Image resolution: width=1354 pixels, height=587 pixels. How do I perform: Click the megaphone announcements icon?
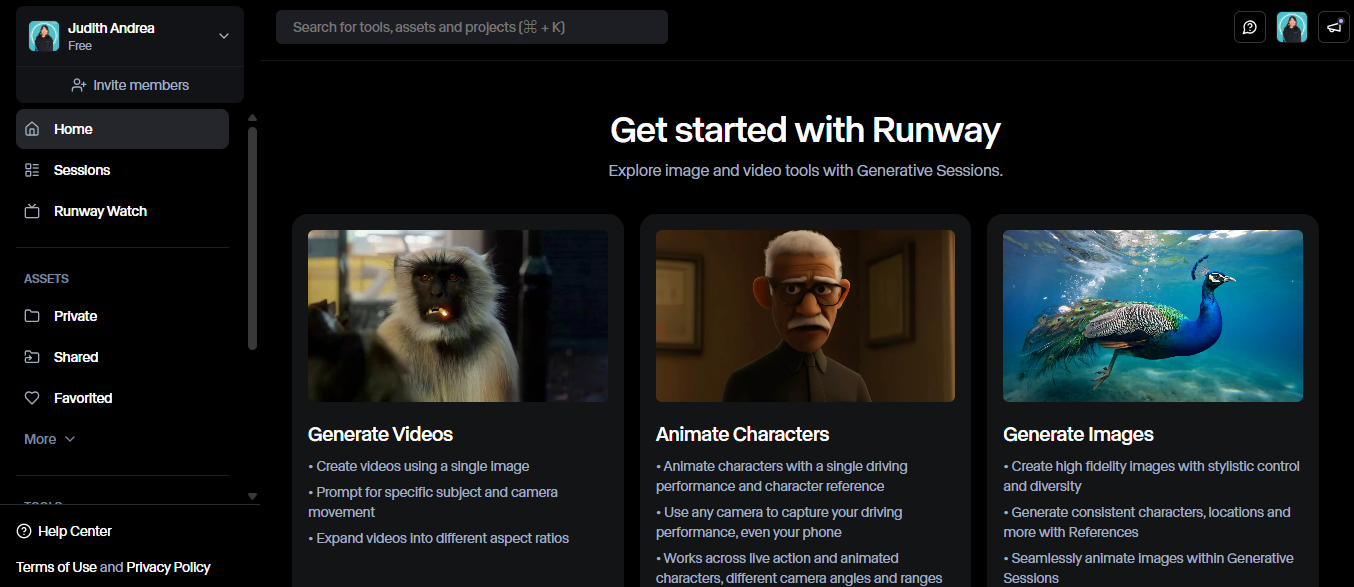pos(1334,27)
